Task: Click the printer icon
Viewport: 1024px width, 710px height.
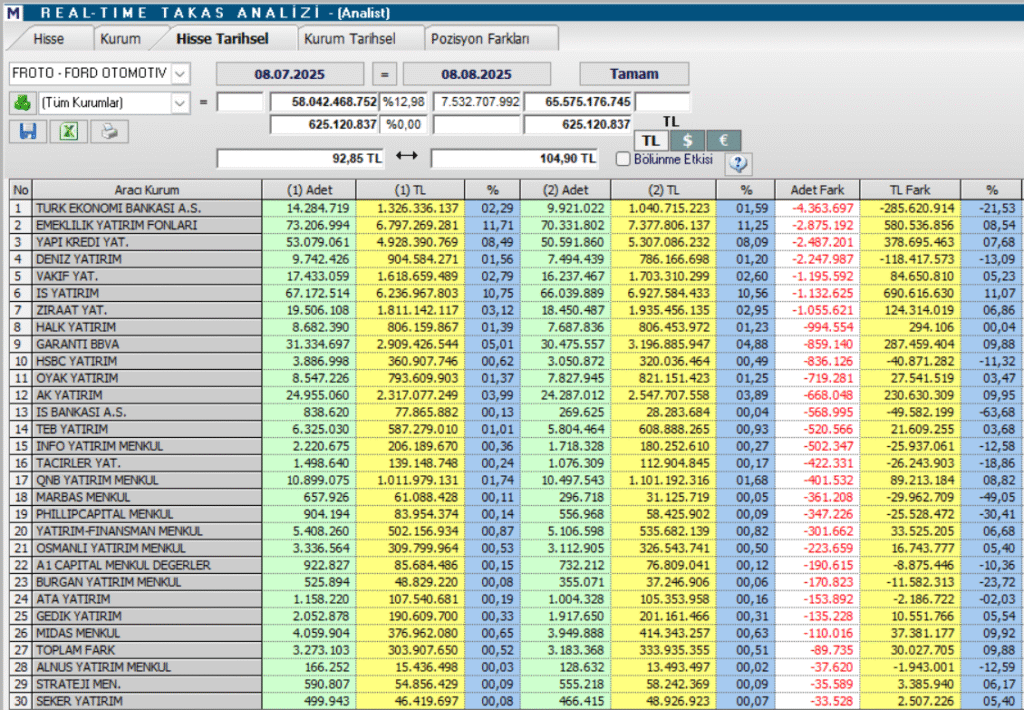Action: coord(109,131)
